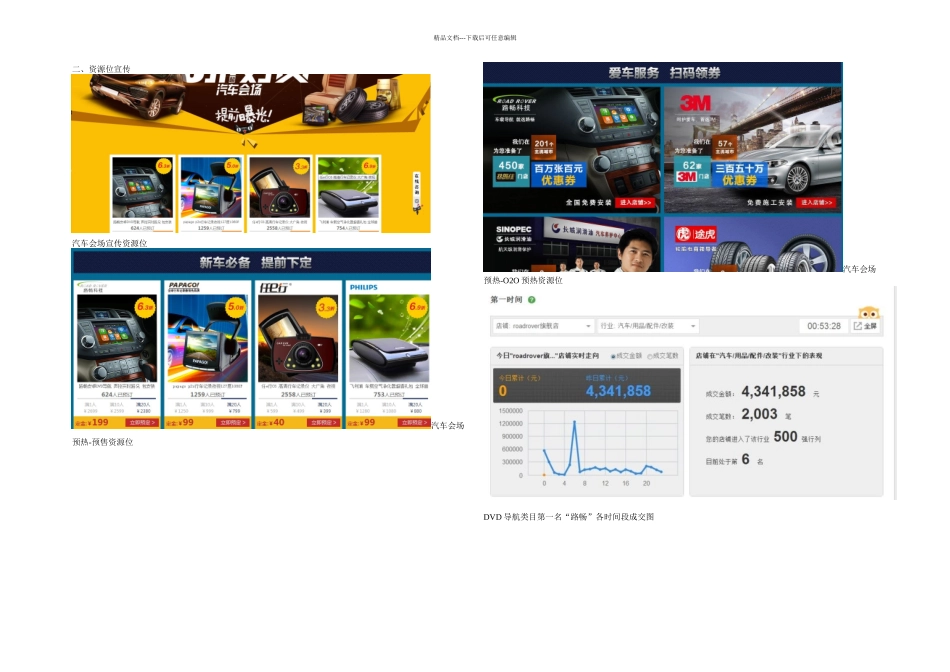Click the 百万张百元优惠券 coupon label
This screenshot has height=672, width=950.
pos(558,175)
